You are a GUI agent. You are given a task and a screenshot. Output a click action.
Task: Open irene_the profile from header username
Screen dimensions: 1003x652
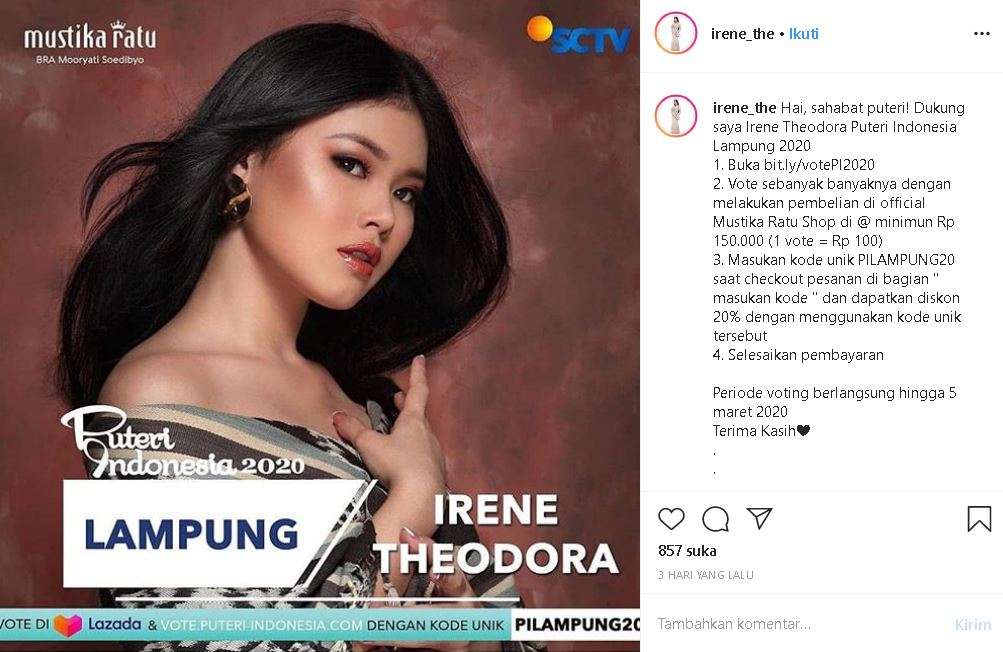(742, 34)
